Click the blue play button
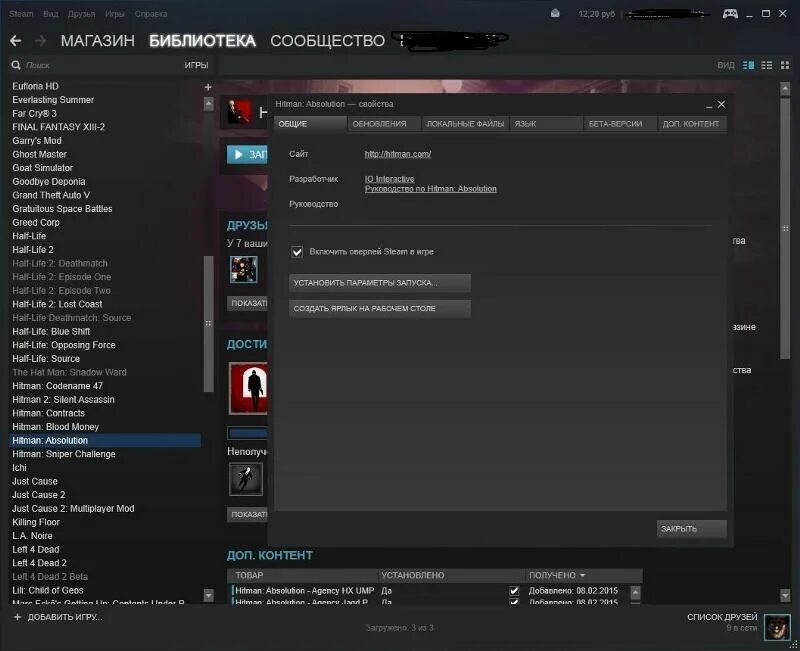 coord(247,155)
